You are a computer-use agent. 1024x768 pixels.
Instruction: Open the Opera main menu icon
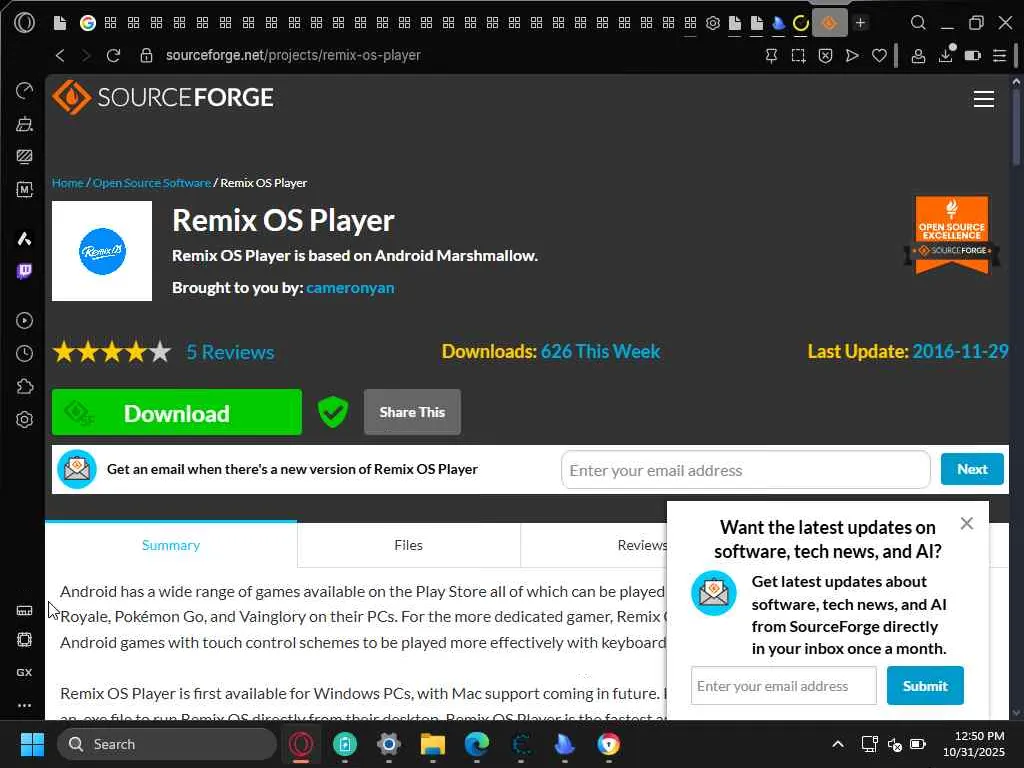pyautogui.click(x=24, y=24)
